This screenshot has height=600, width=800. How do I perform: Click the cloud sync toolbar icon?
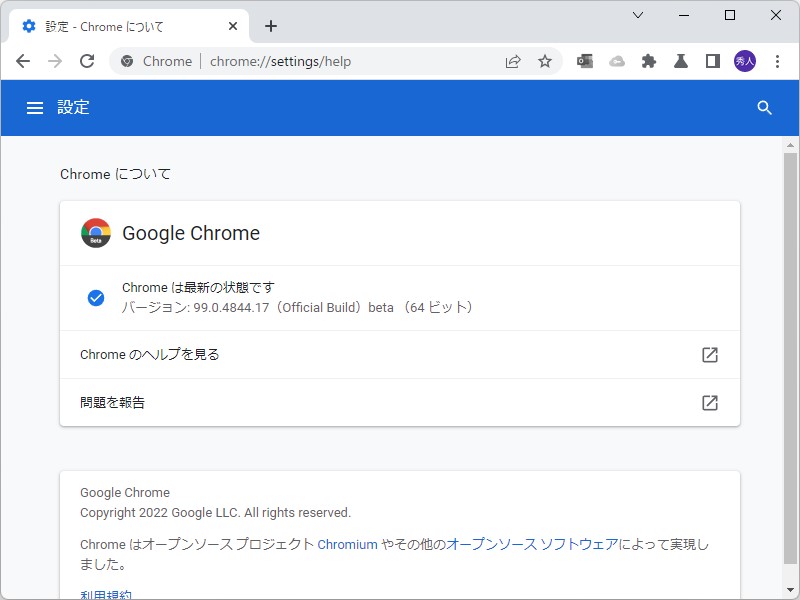[617, 61]
